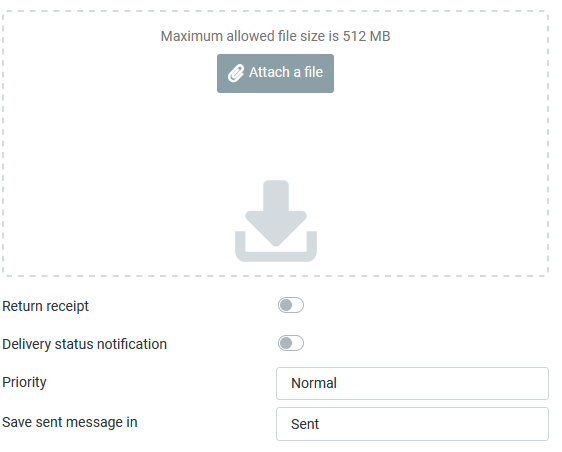Viewport: 562px width, 452px height.
Task: Select the Normal priority value
Action: (x=314, y=383)
